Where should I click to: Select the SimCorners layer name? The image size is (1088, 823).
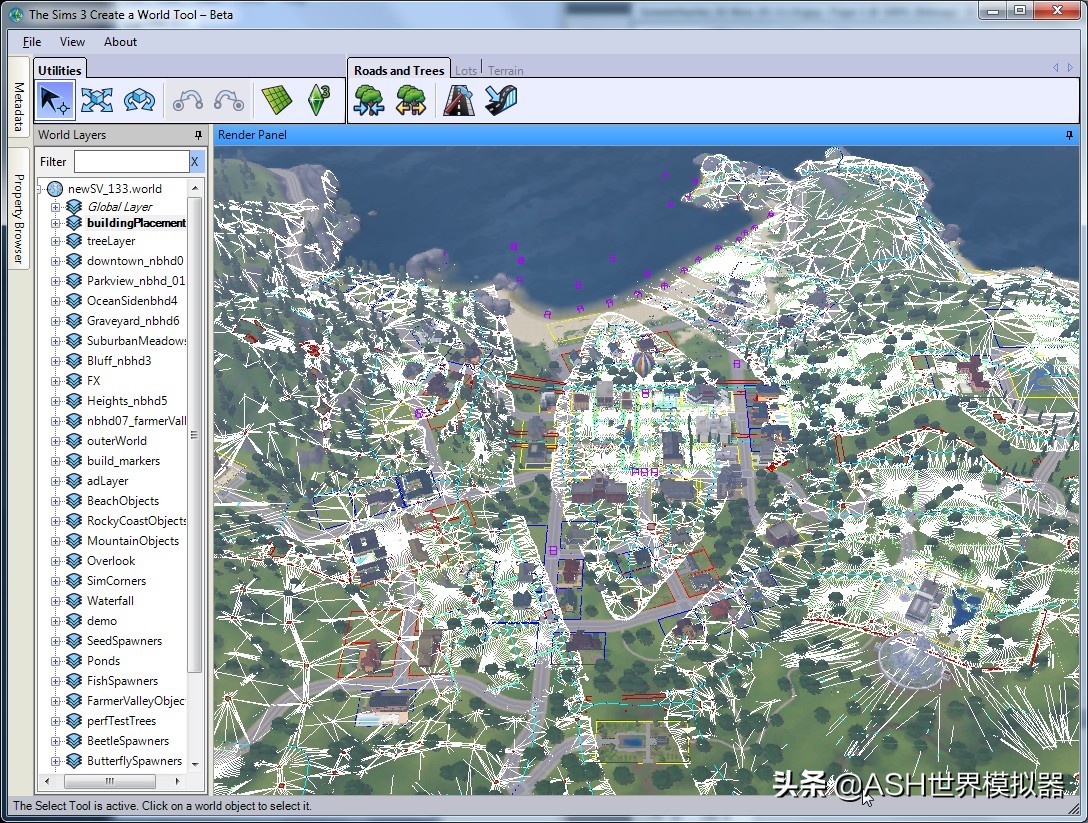(x=117, y=581)
